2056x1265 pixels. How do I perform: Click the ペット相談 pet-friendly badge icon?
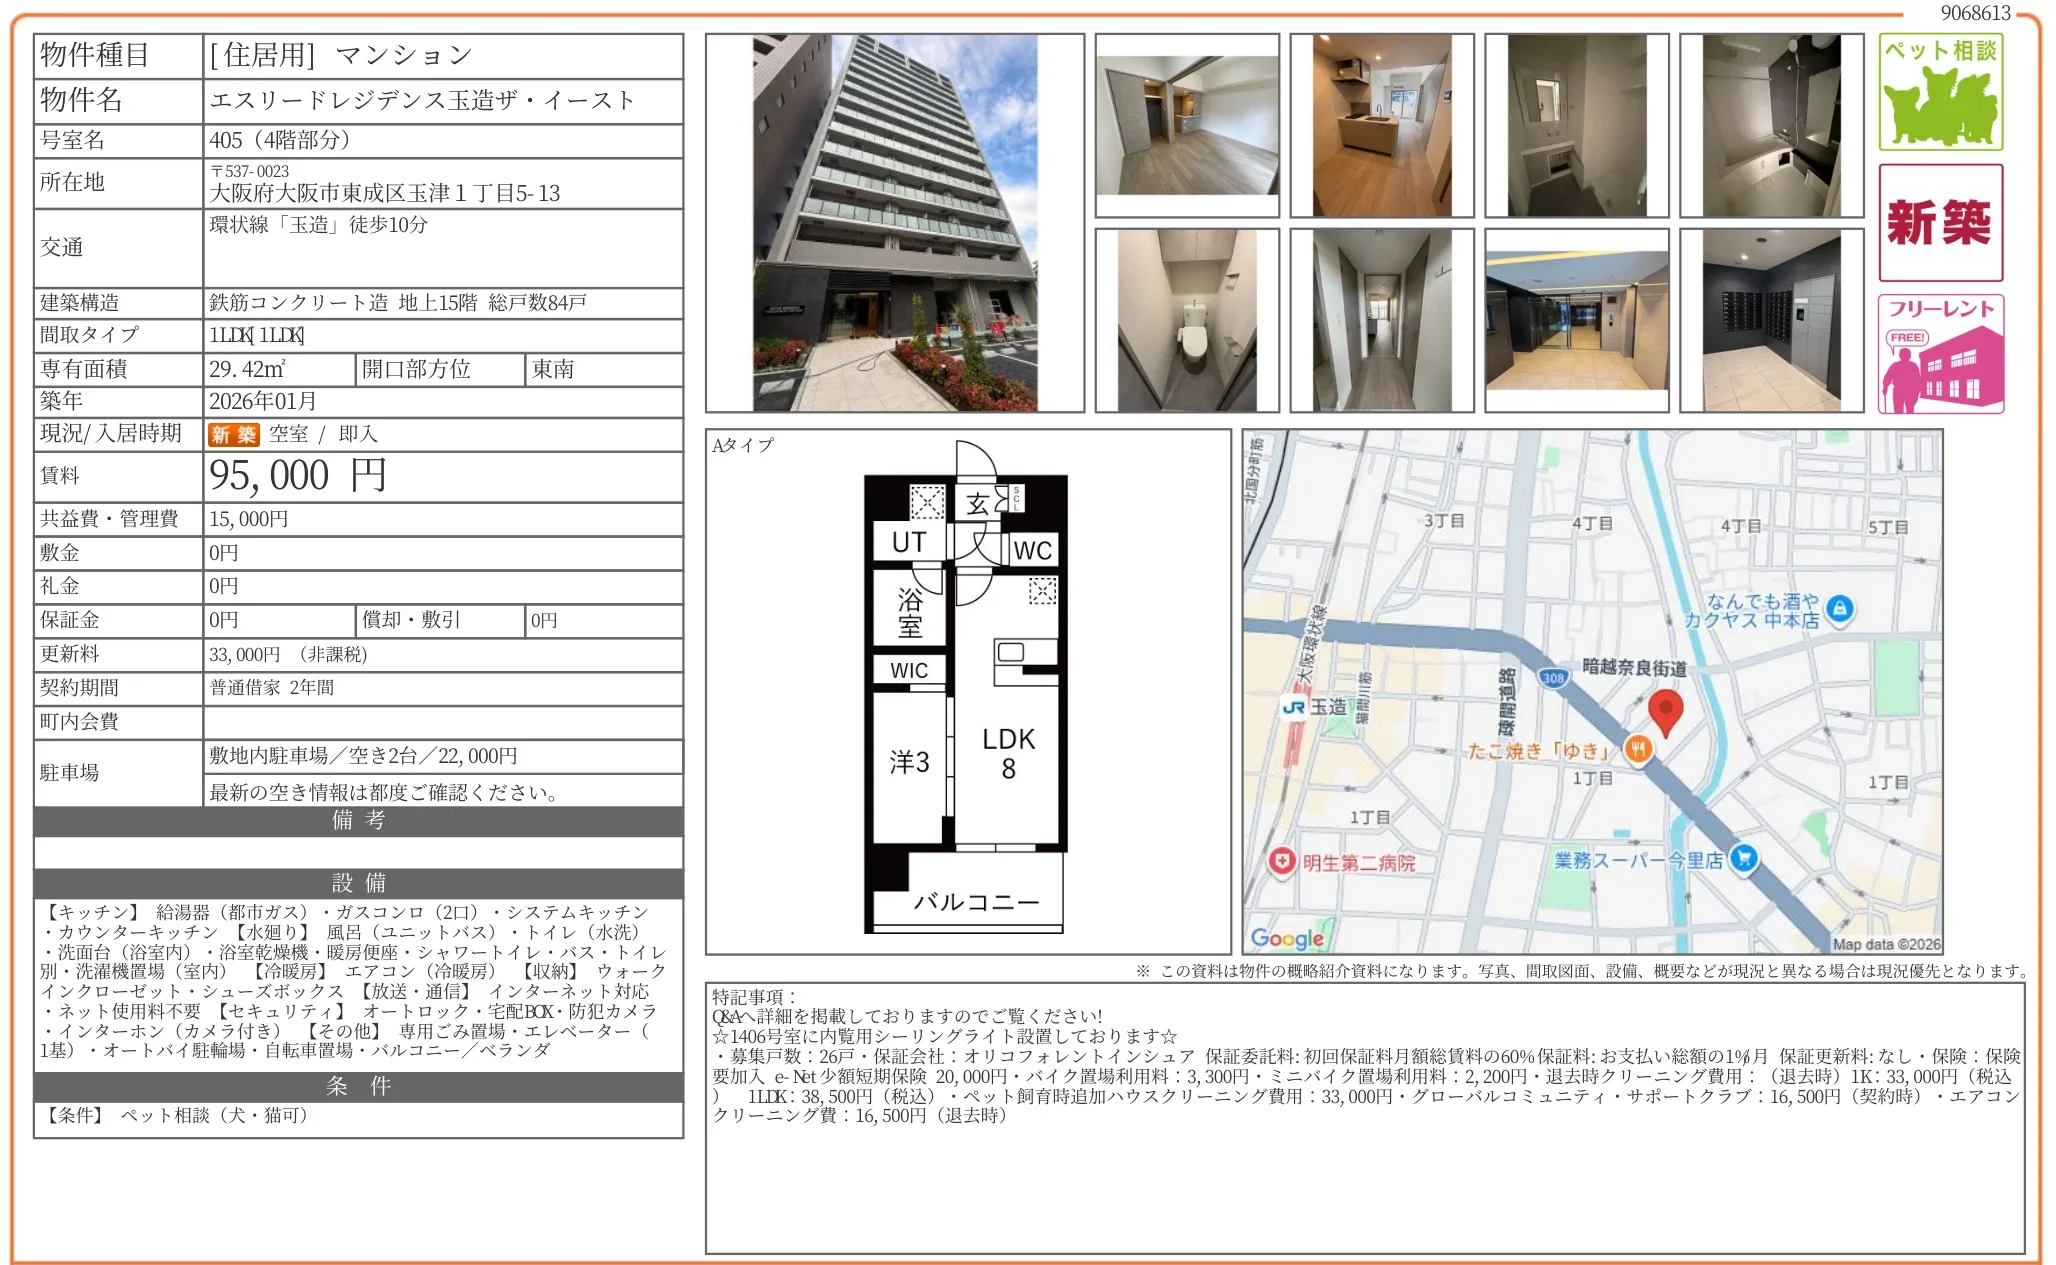point(1940,92)
